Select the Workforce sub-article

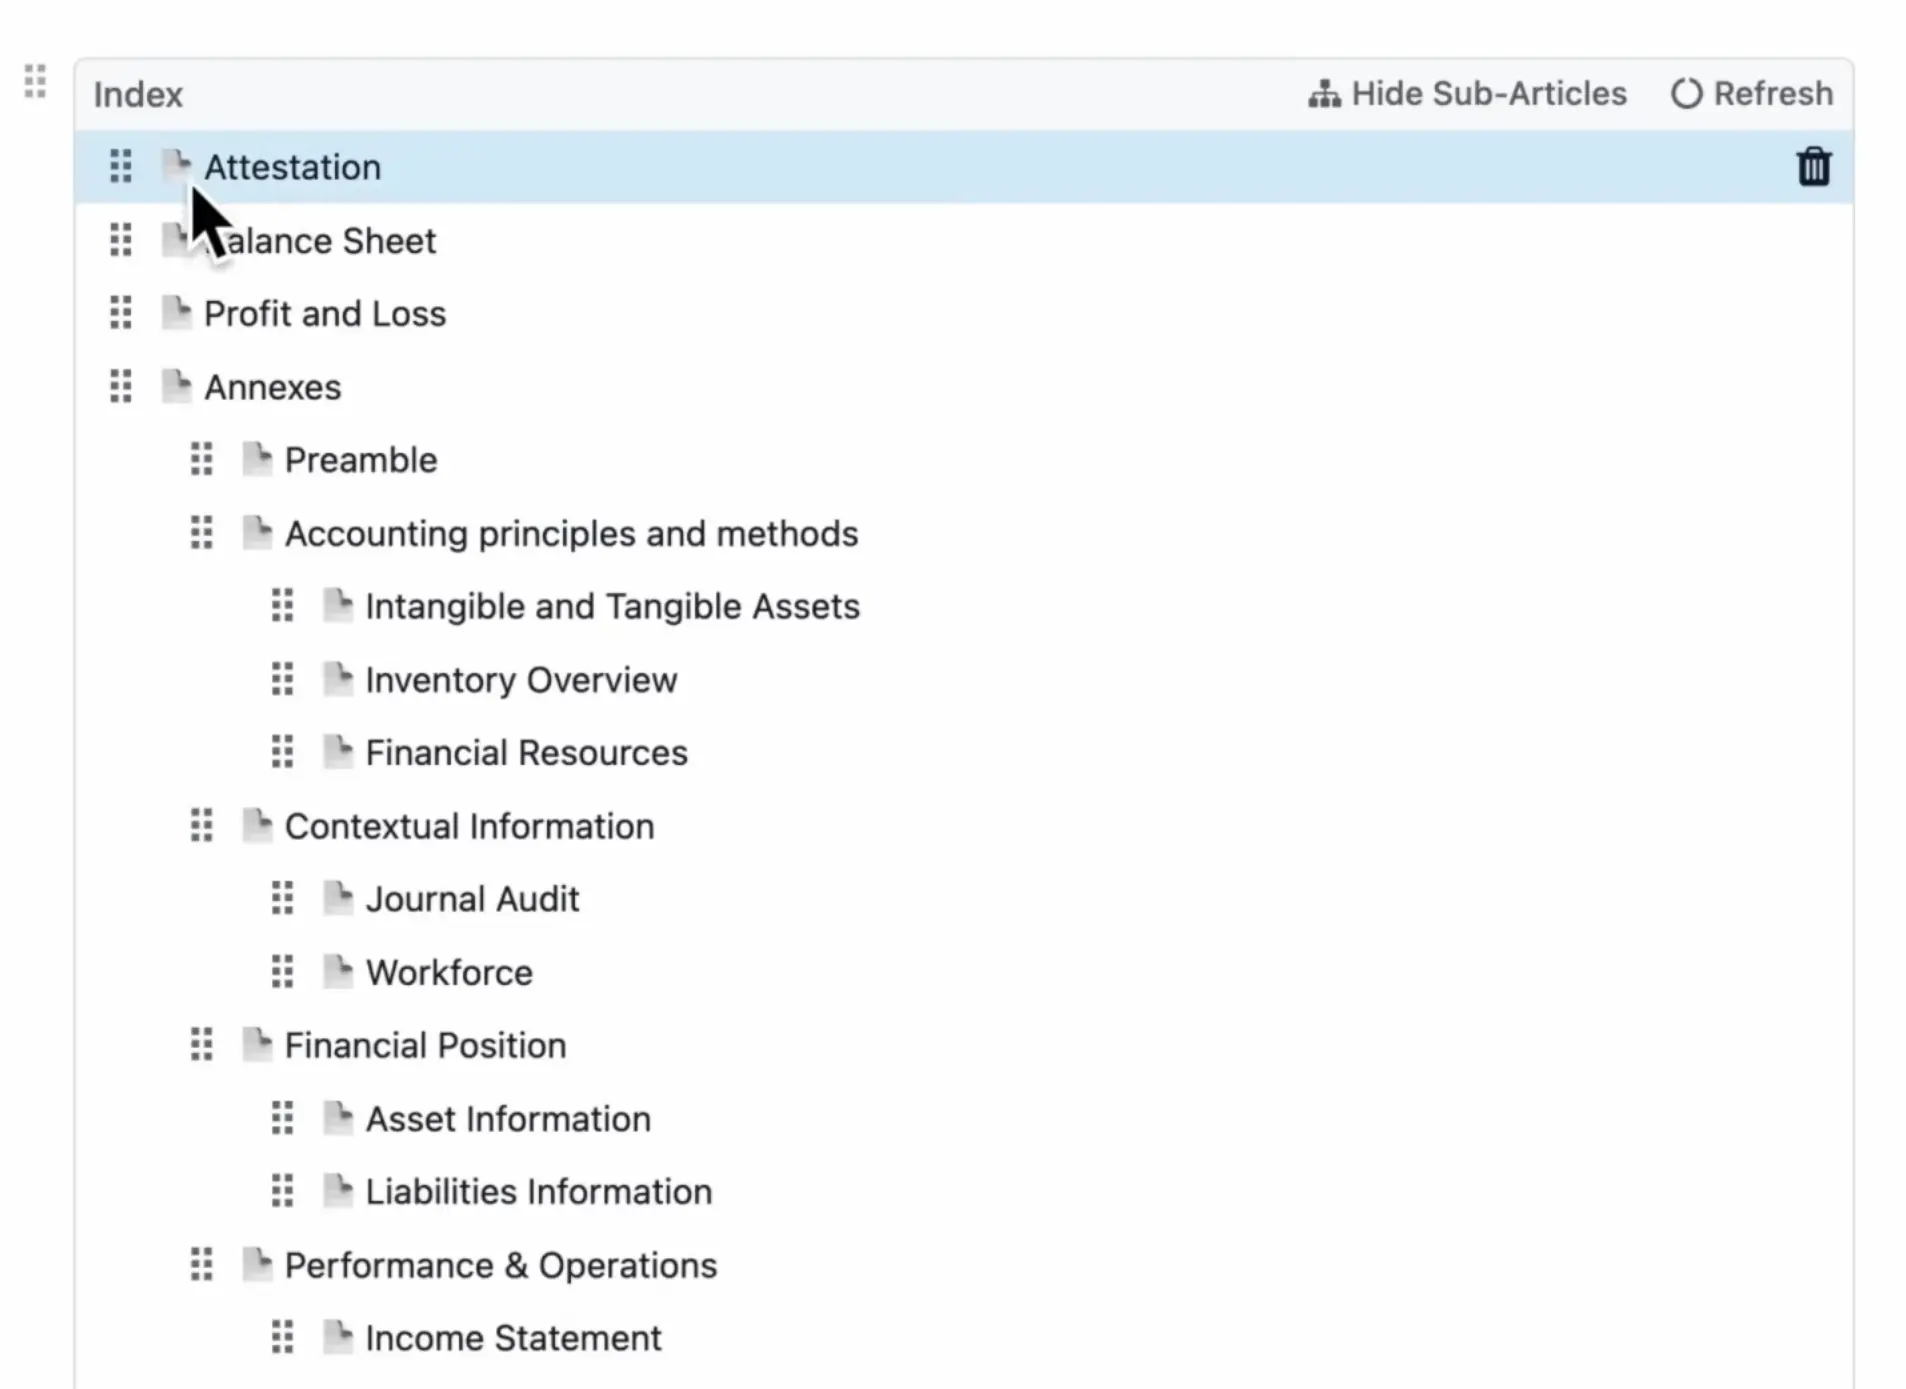(x=448, y=971)
